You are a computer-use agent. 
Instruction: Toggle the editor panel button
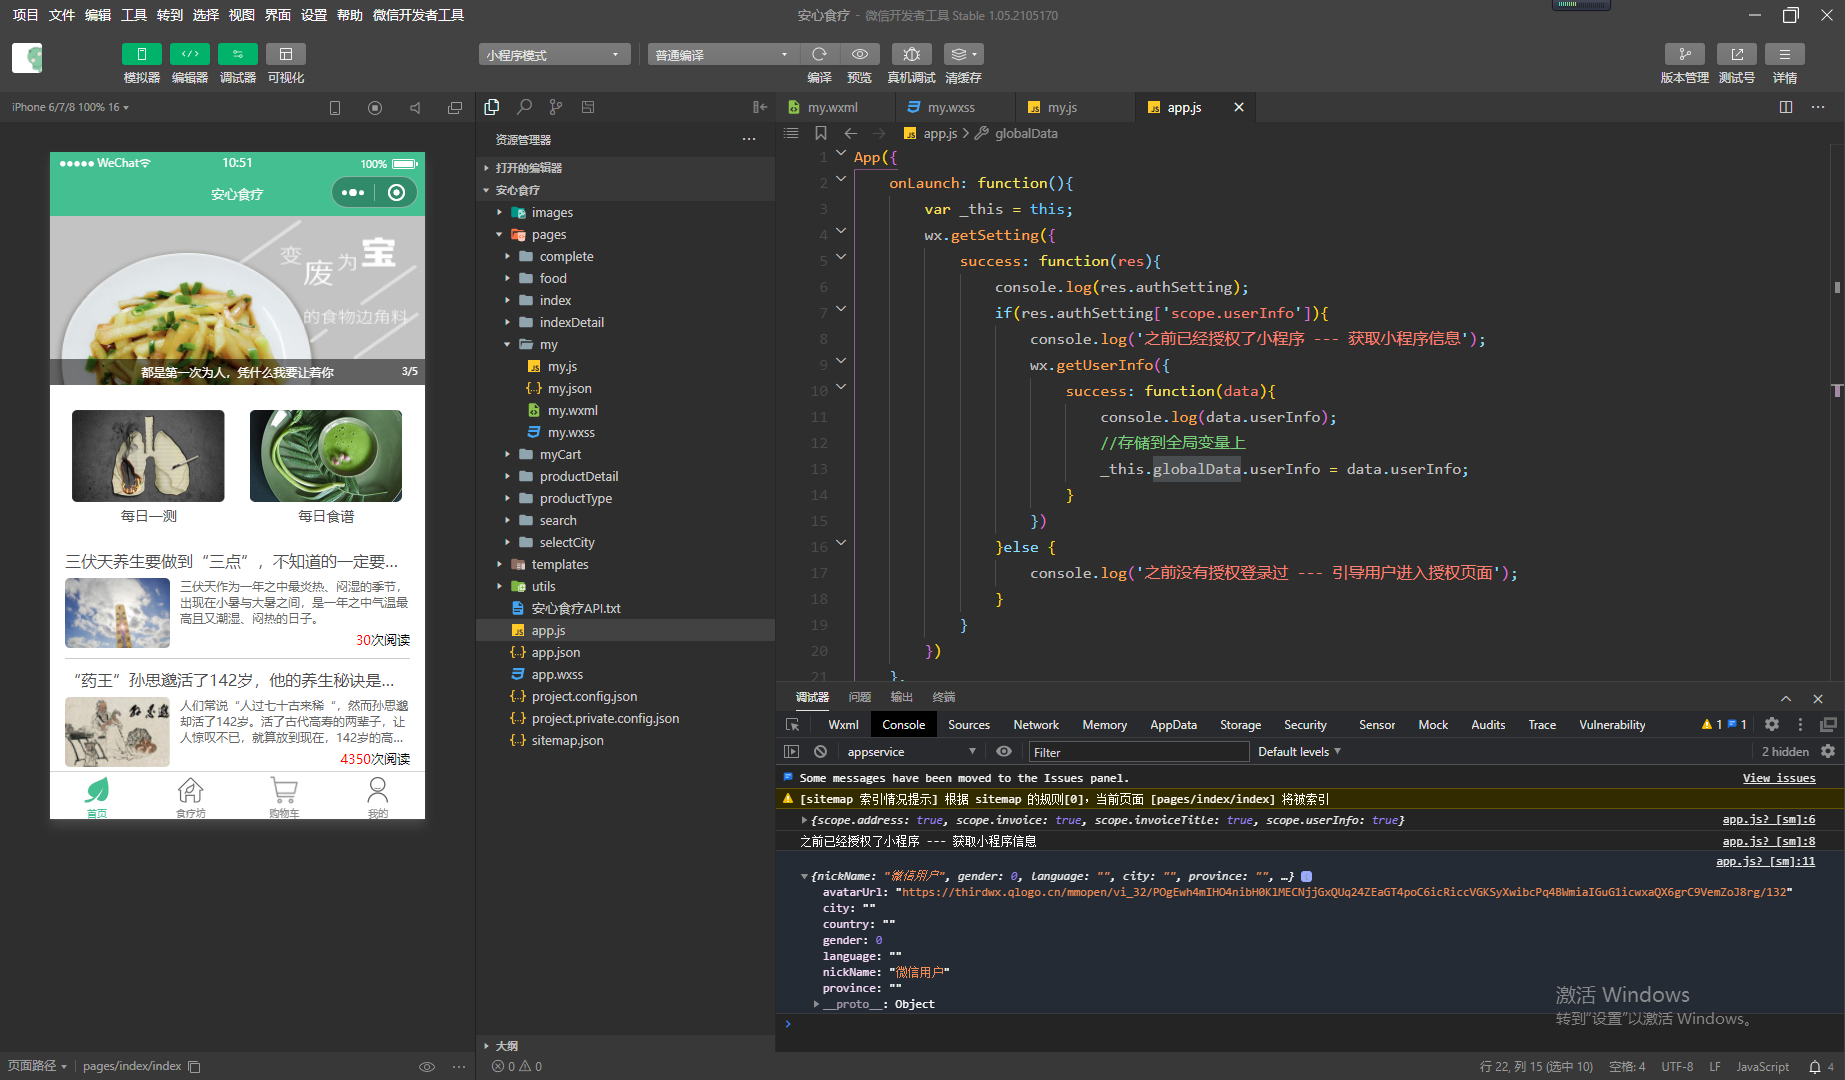click(x=189, y=54)
